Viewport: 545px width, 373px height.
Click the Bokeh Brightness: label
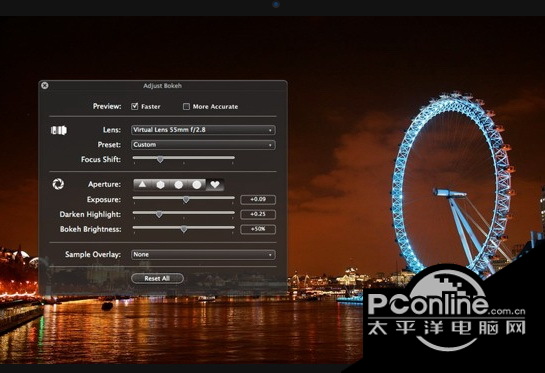click(90, 229)
